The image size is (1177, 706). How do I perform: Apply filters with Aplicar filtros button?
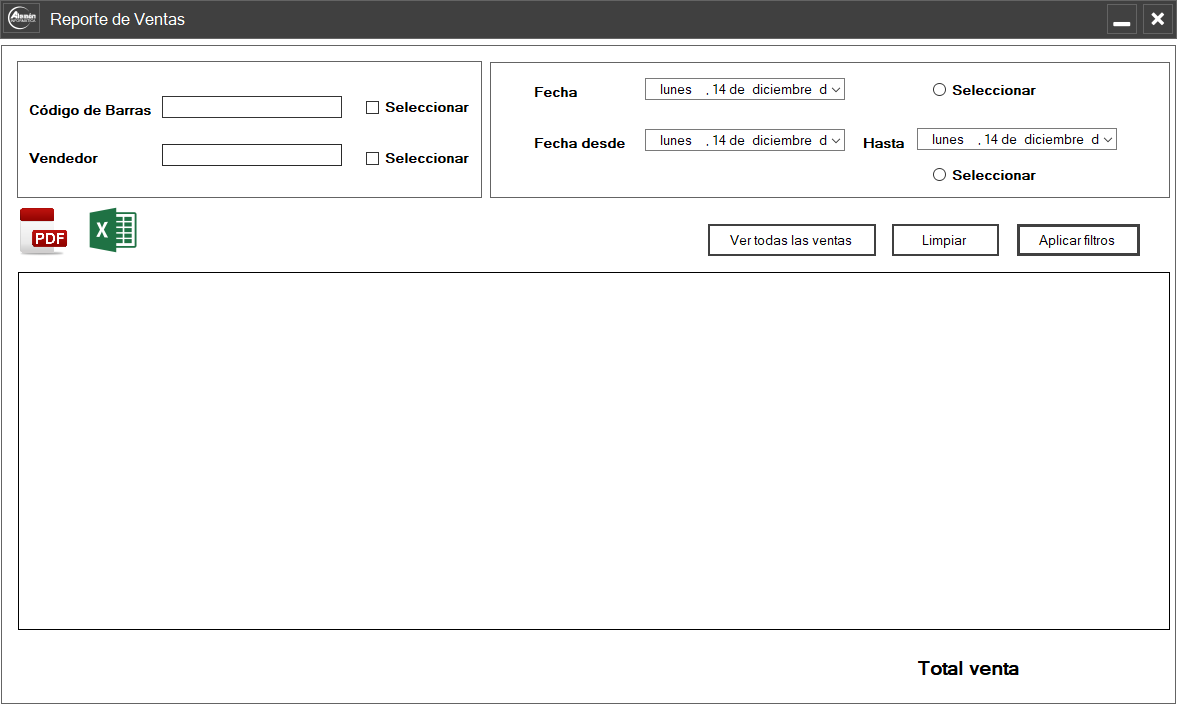click(1077, 241)
